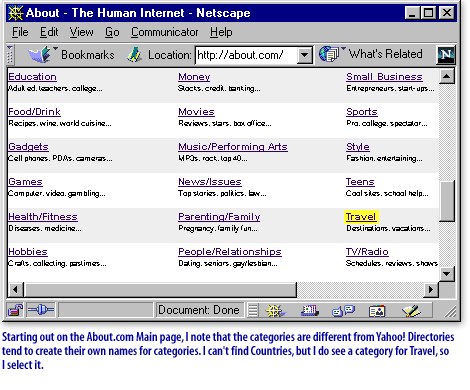This screenshot has width=470, height=390.
Task: Click the security padlock icon in status bar
Action: (15, 310)
